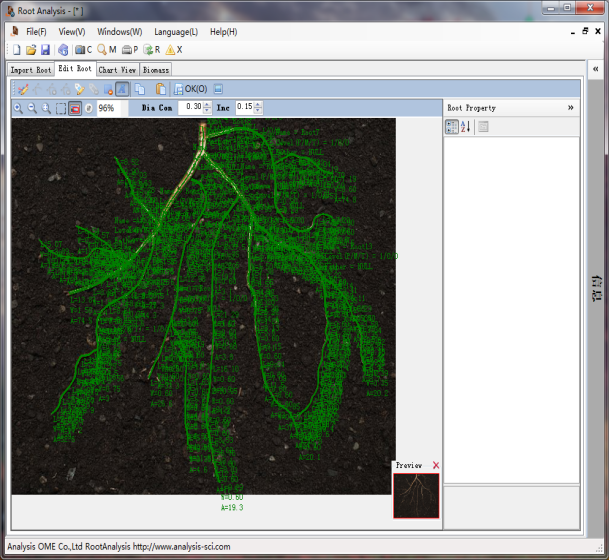This screenshot has height=560, width=609.
Task: Increase the Dia Con spinner value
Action: click(209, 104)
